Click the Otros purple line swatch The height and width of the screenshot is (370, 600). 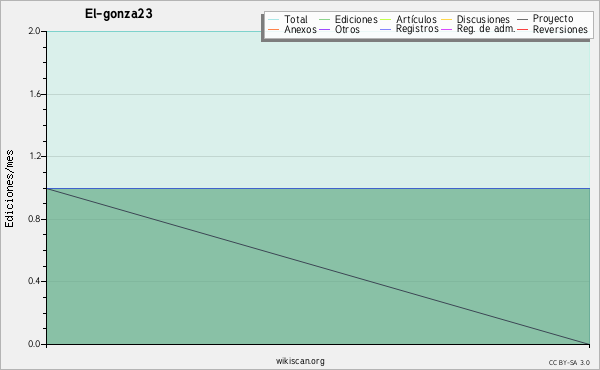324,29
